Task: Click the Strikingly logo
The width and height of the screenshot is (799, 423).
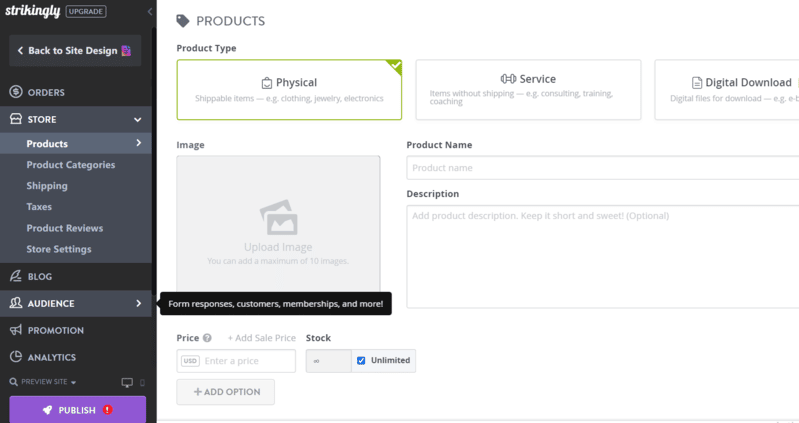Action: coord(33,11)
